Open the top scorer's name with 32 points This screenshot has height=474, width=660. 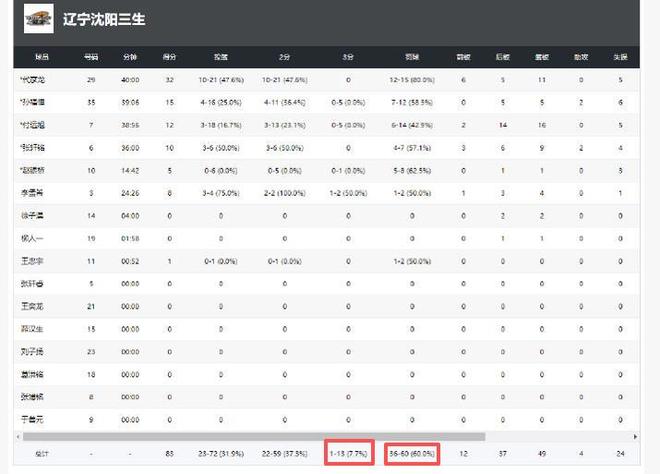coord(34,79)
